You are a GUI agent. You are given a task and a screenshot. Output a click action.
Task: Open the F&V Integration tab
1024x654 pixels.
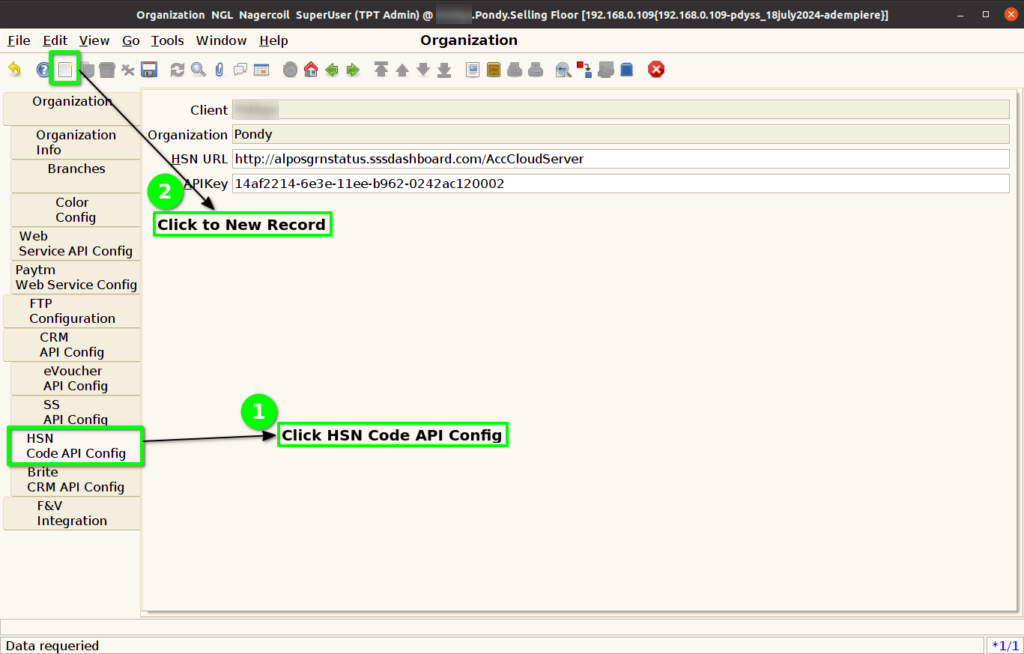[x=72, y=513]
